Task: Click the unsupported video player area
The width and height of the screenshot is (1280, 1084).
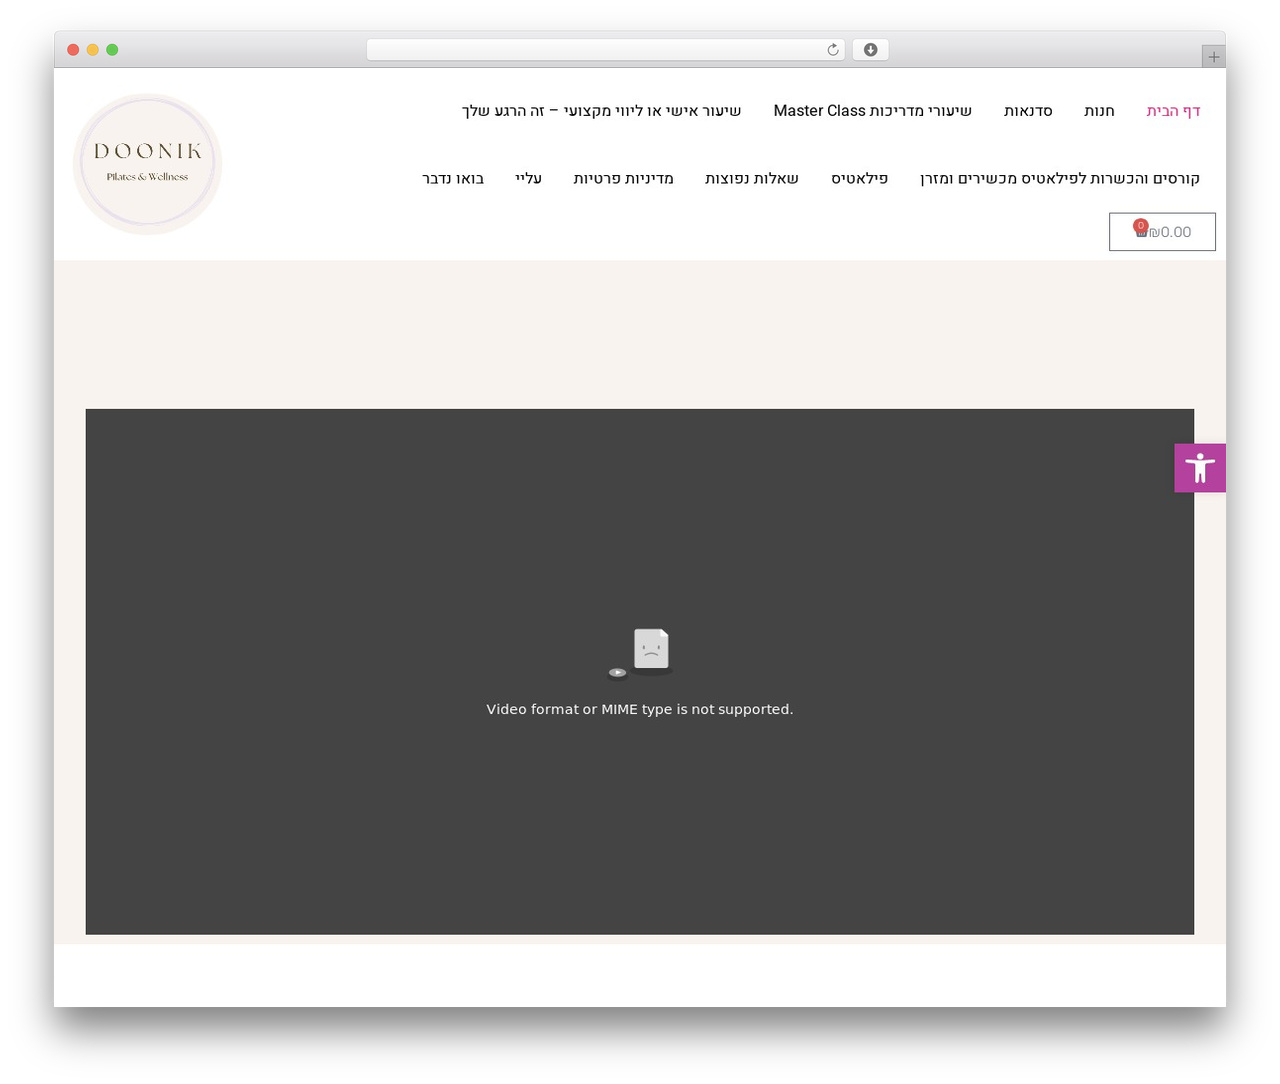Action: (x=640, y=672)
